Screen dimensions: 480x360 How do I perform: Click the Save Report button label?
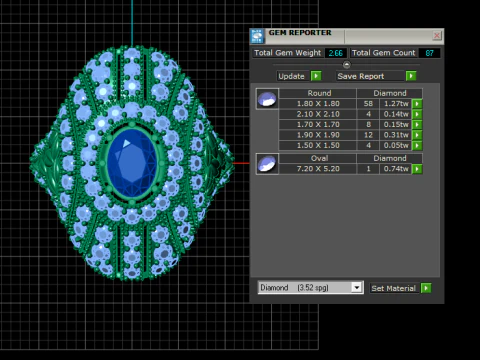(x=361, y=76)
